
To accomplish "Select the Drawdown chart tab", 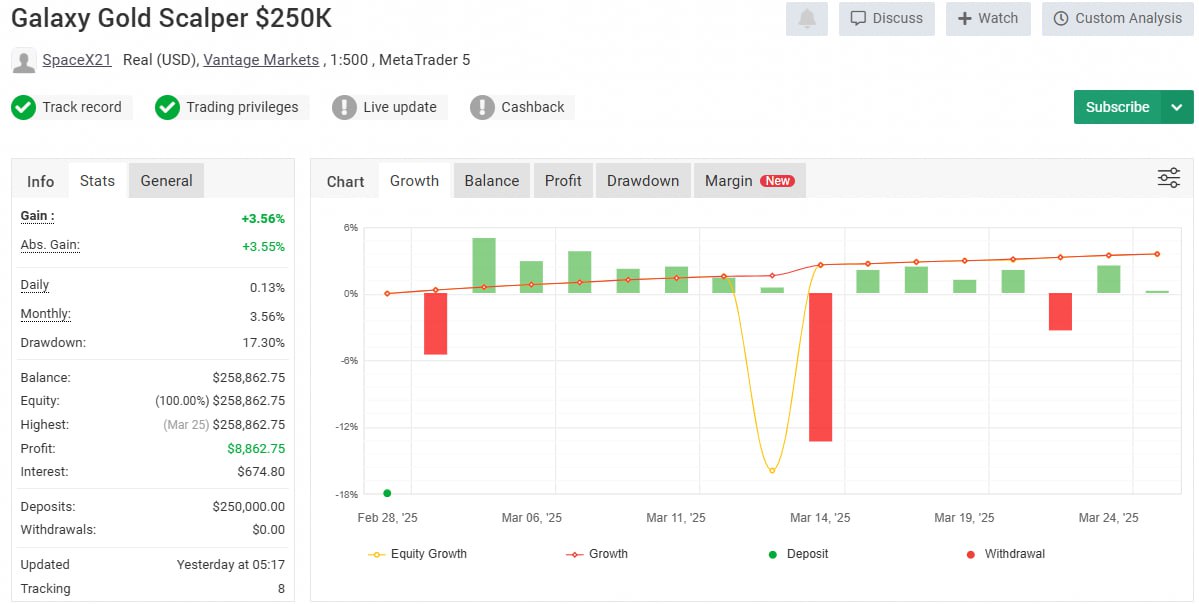I will click(643, 180).
